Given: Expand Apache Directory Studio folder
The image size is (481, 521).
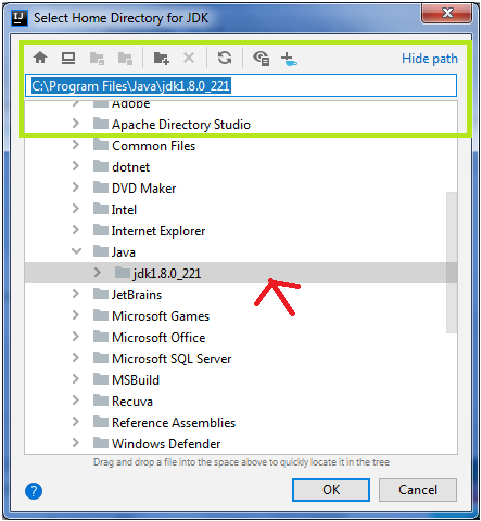Looking at the screenshot, I should point(76,123).
